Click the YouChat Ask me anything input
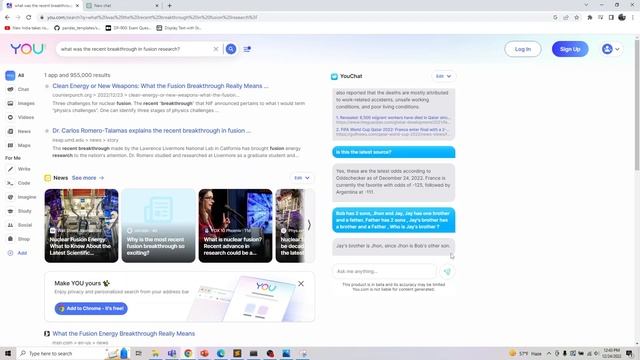640x360 pixels. (384, 271)
